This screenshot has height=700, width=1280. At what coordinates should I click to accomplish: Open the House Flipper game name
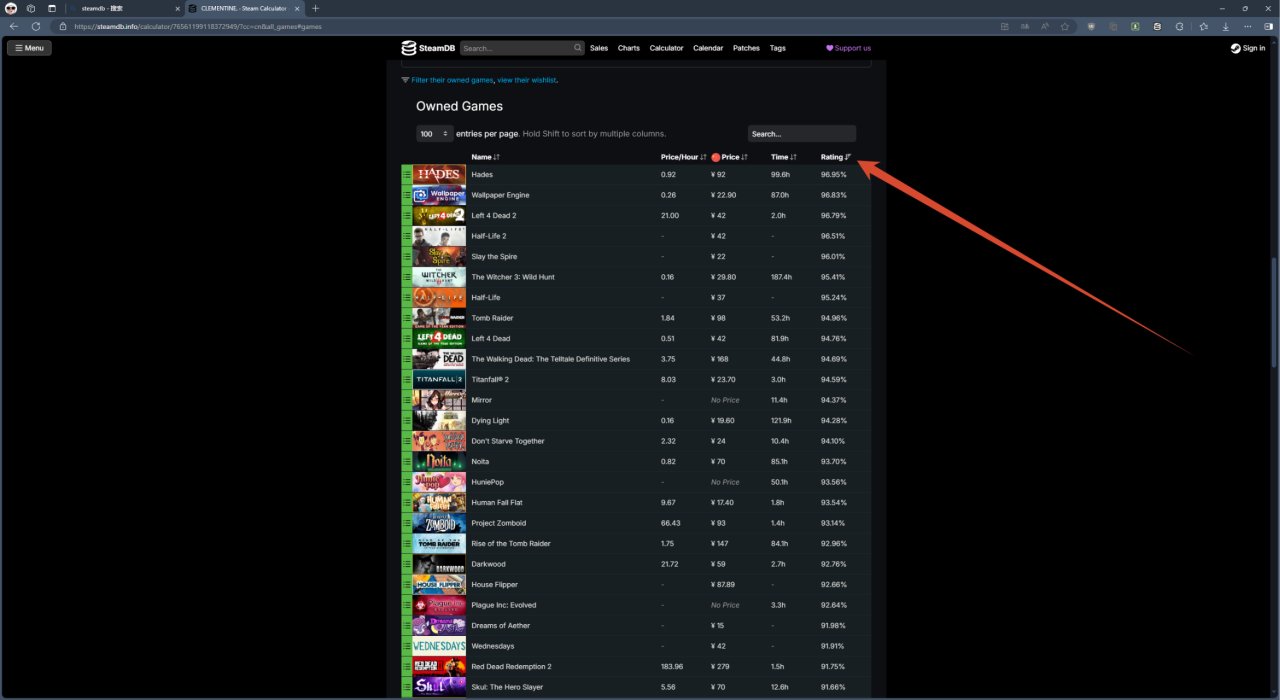(495, 585)
